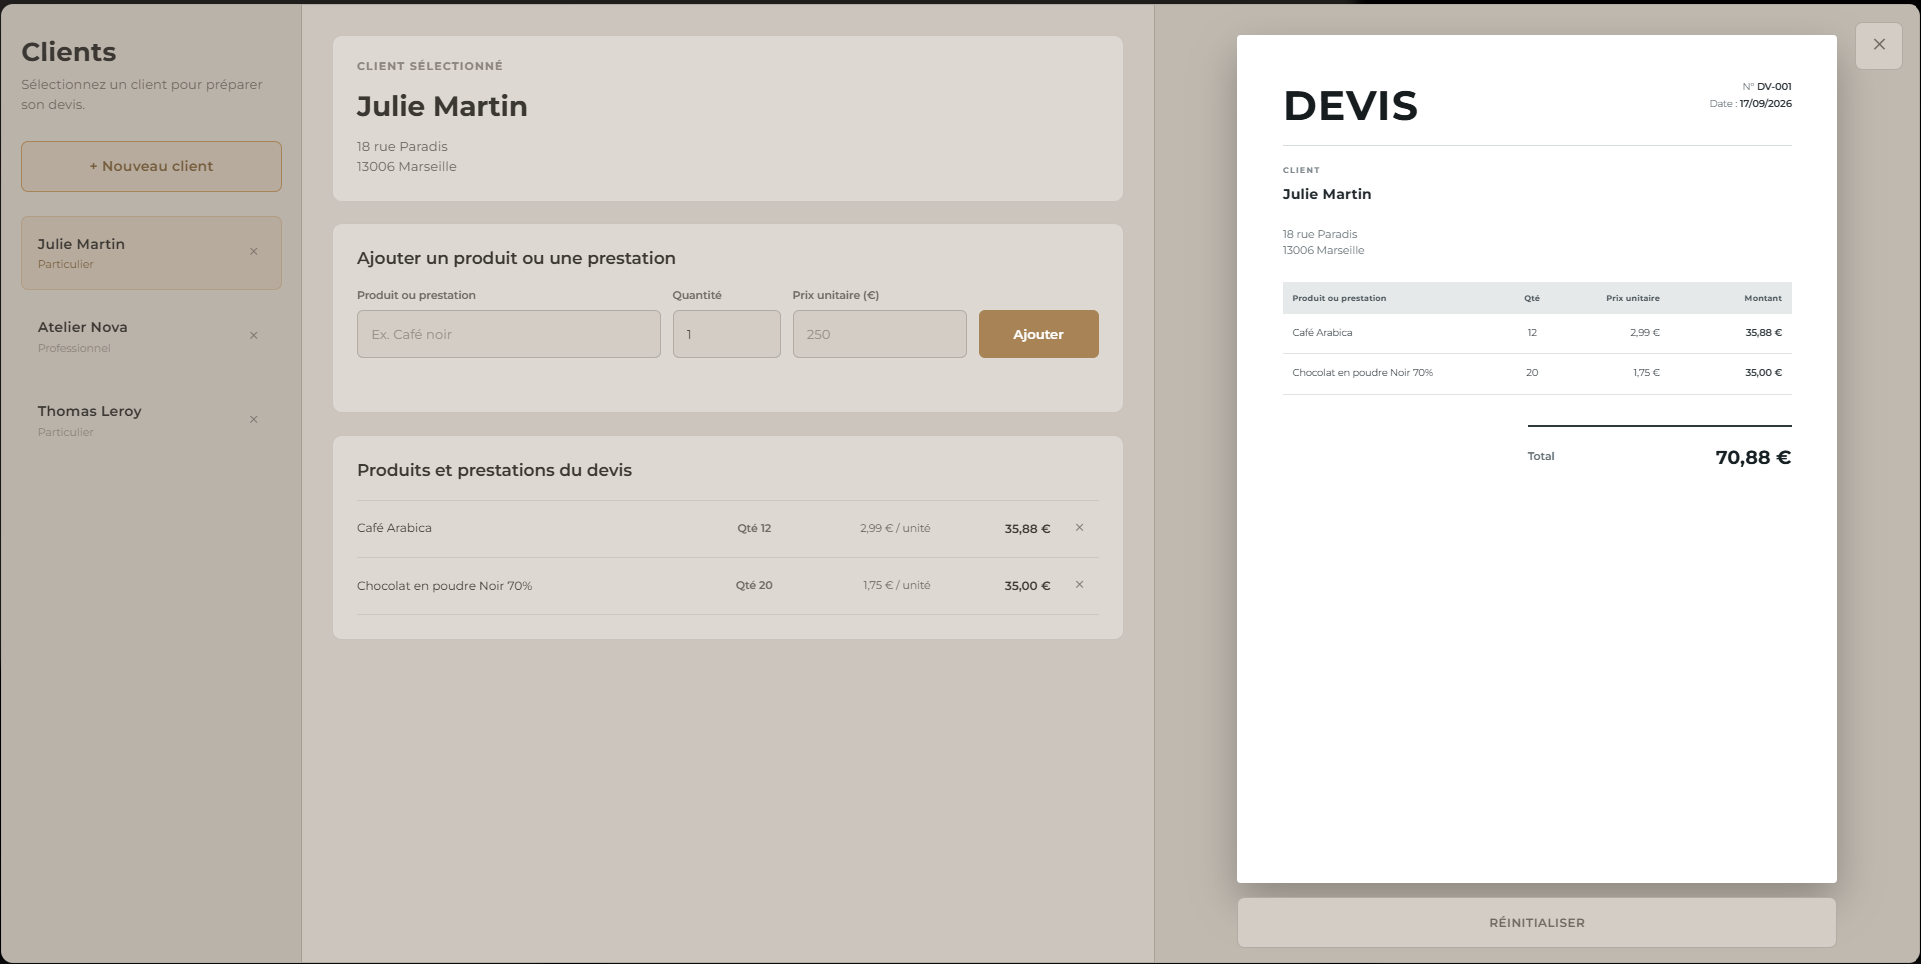Click the Total label in the devis
The height and width of the screenshot is (964, 1921).
click(x=1540, y=456)
